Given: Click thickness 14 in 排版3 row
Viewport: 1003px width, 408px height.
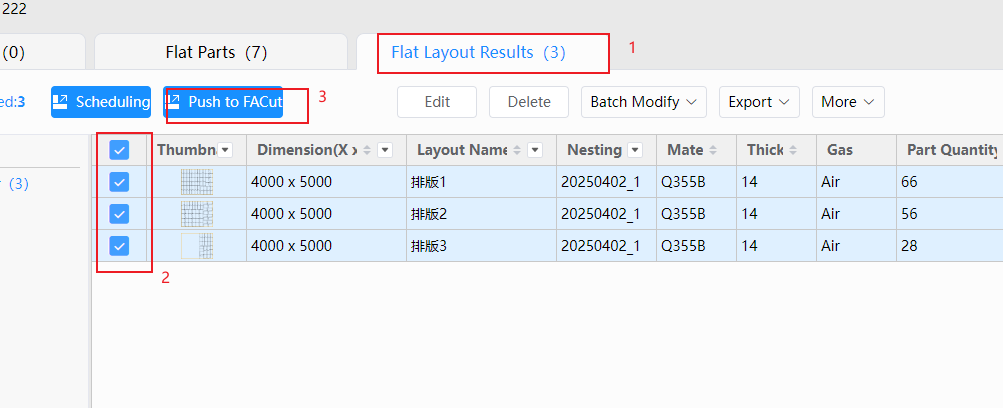Looking at the screenshot, I should coord(749,246).
